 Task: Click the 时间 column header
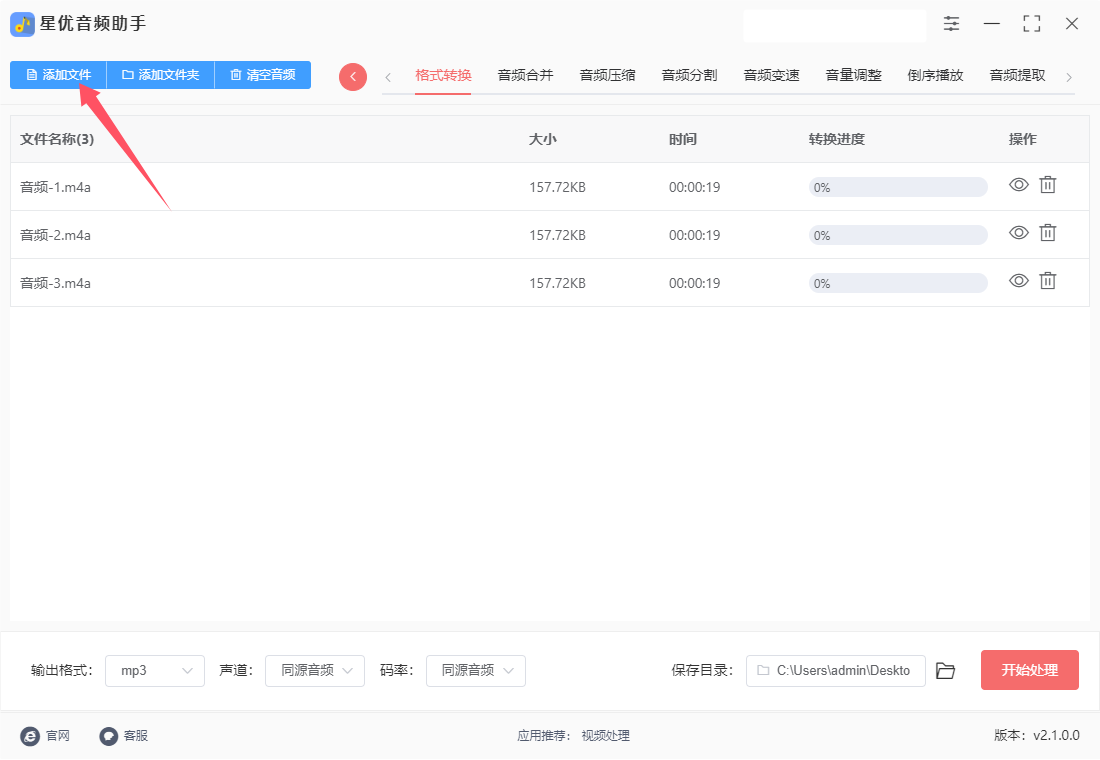pos(683,139)
